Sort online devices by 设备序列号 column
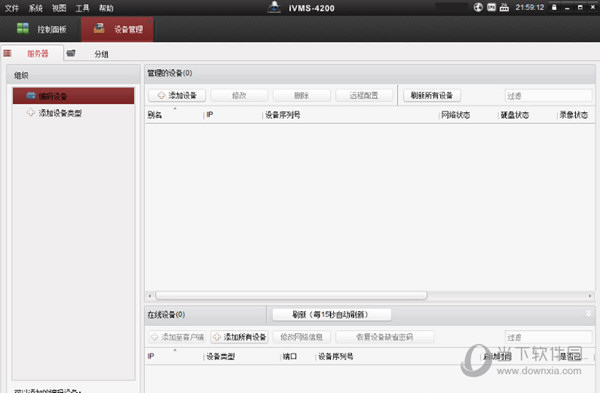Image resolution: width=600 pixels, height=393 pixels. [336, 356]
